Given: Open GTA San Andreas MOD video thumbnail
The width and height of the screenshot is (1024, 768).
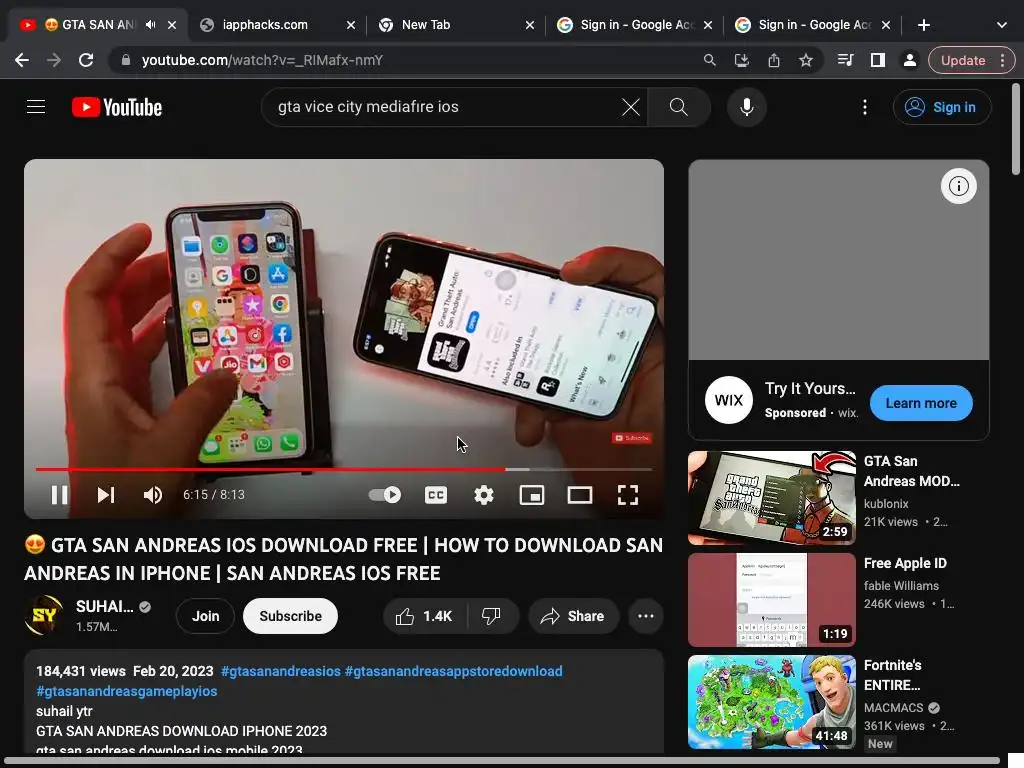Looking at the screenshot, I should point(771,498).
